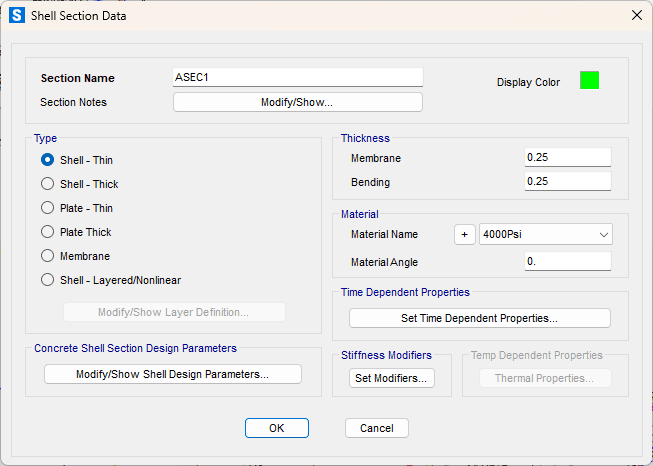Choose the Plate - Thin type
The image size is (653, 466).
(x=47, y=208)
